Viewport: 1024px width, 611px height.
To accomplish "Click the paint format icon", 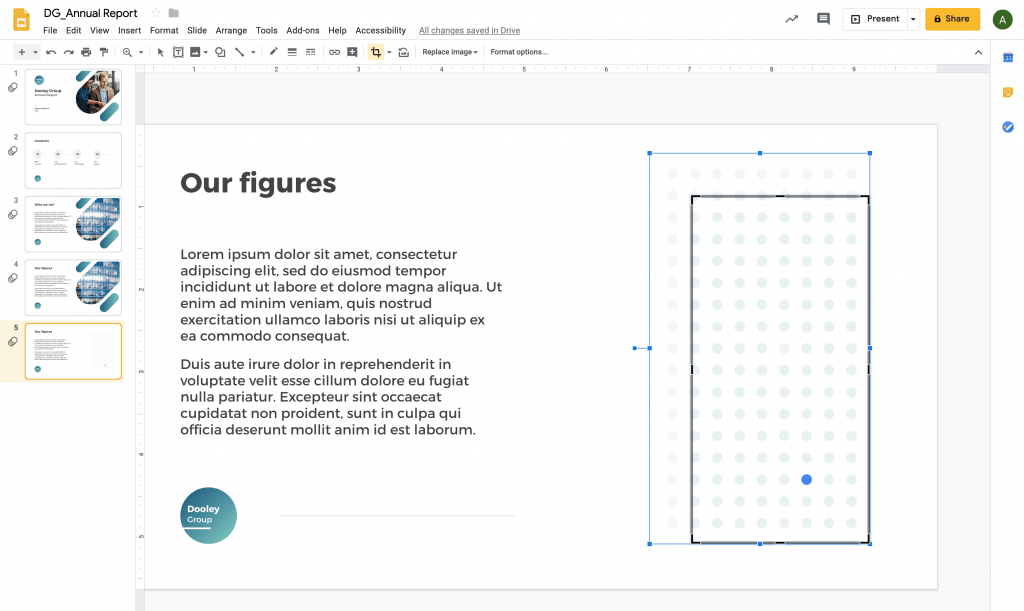I will point(103,52).
